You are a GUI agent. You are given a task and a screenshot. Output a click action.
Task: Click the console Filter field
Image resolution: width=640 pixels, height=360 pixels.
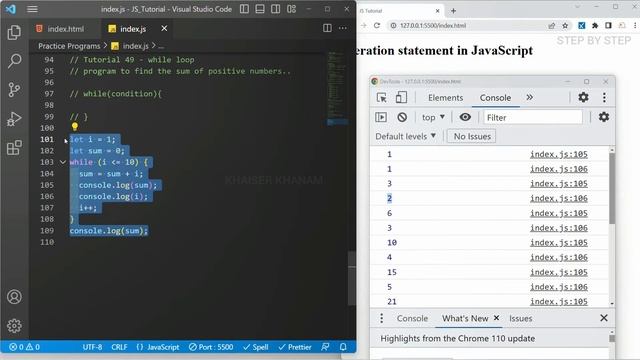tap(533, 117)
